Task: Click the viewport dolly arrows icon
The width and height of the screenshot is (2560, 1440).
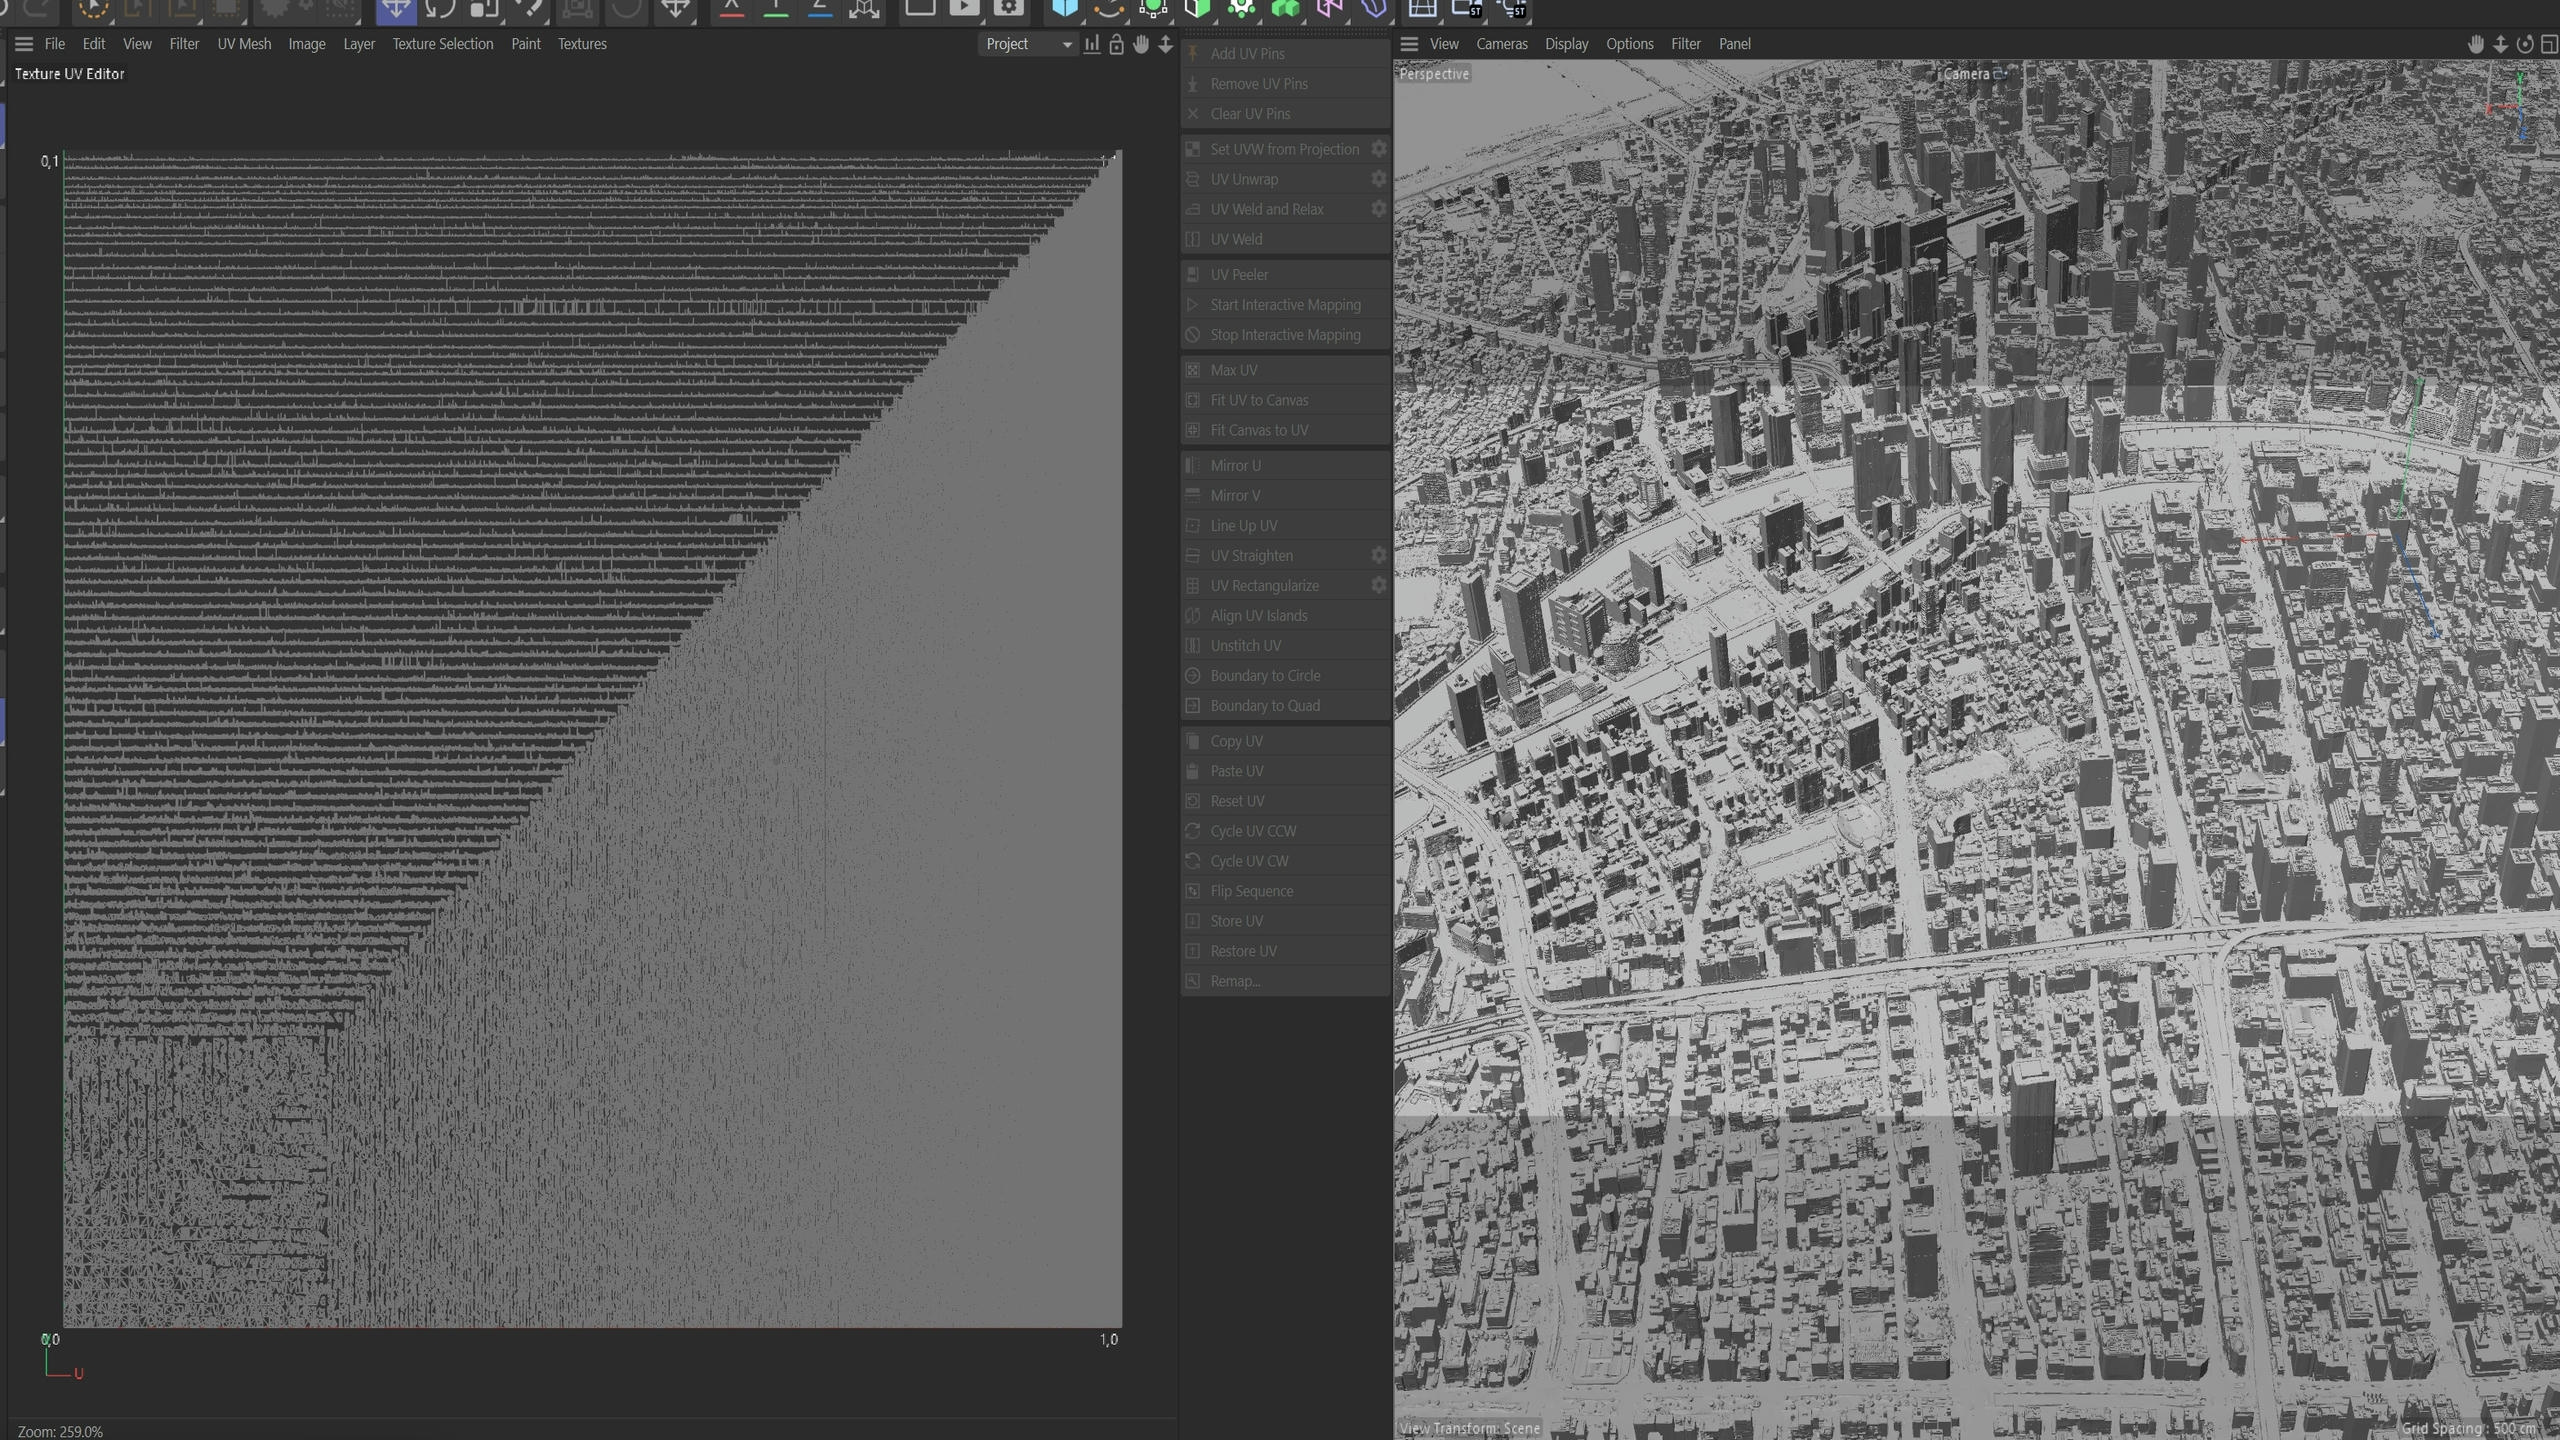Action: coord(2500,44)
